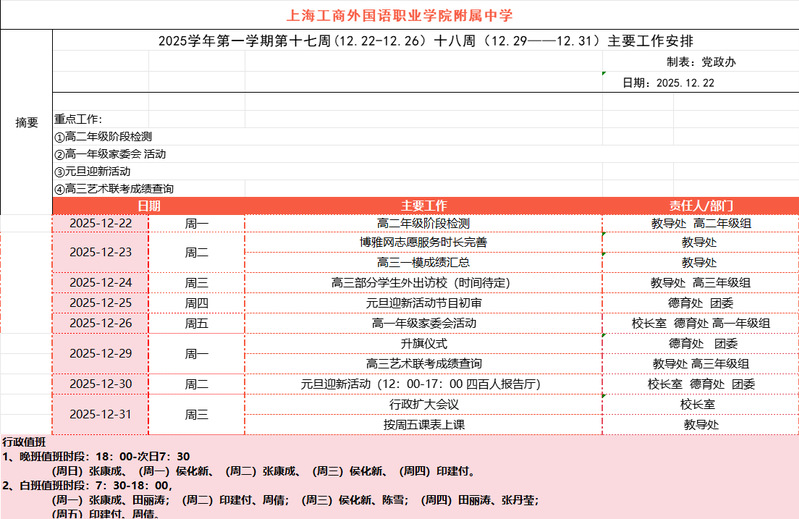Click the 博雅网志愿服务时长完善 task cell
The height and width of the screenshot is (519, 799).
point(423,242)
